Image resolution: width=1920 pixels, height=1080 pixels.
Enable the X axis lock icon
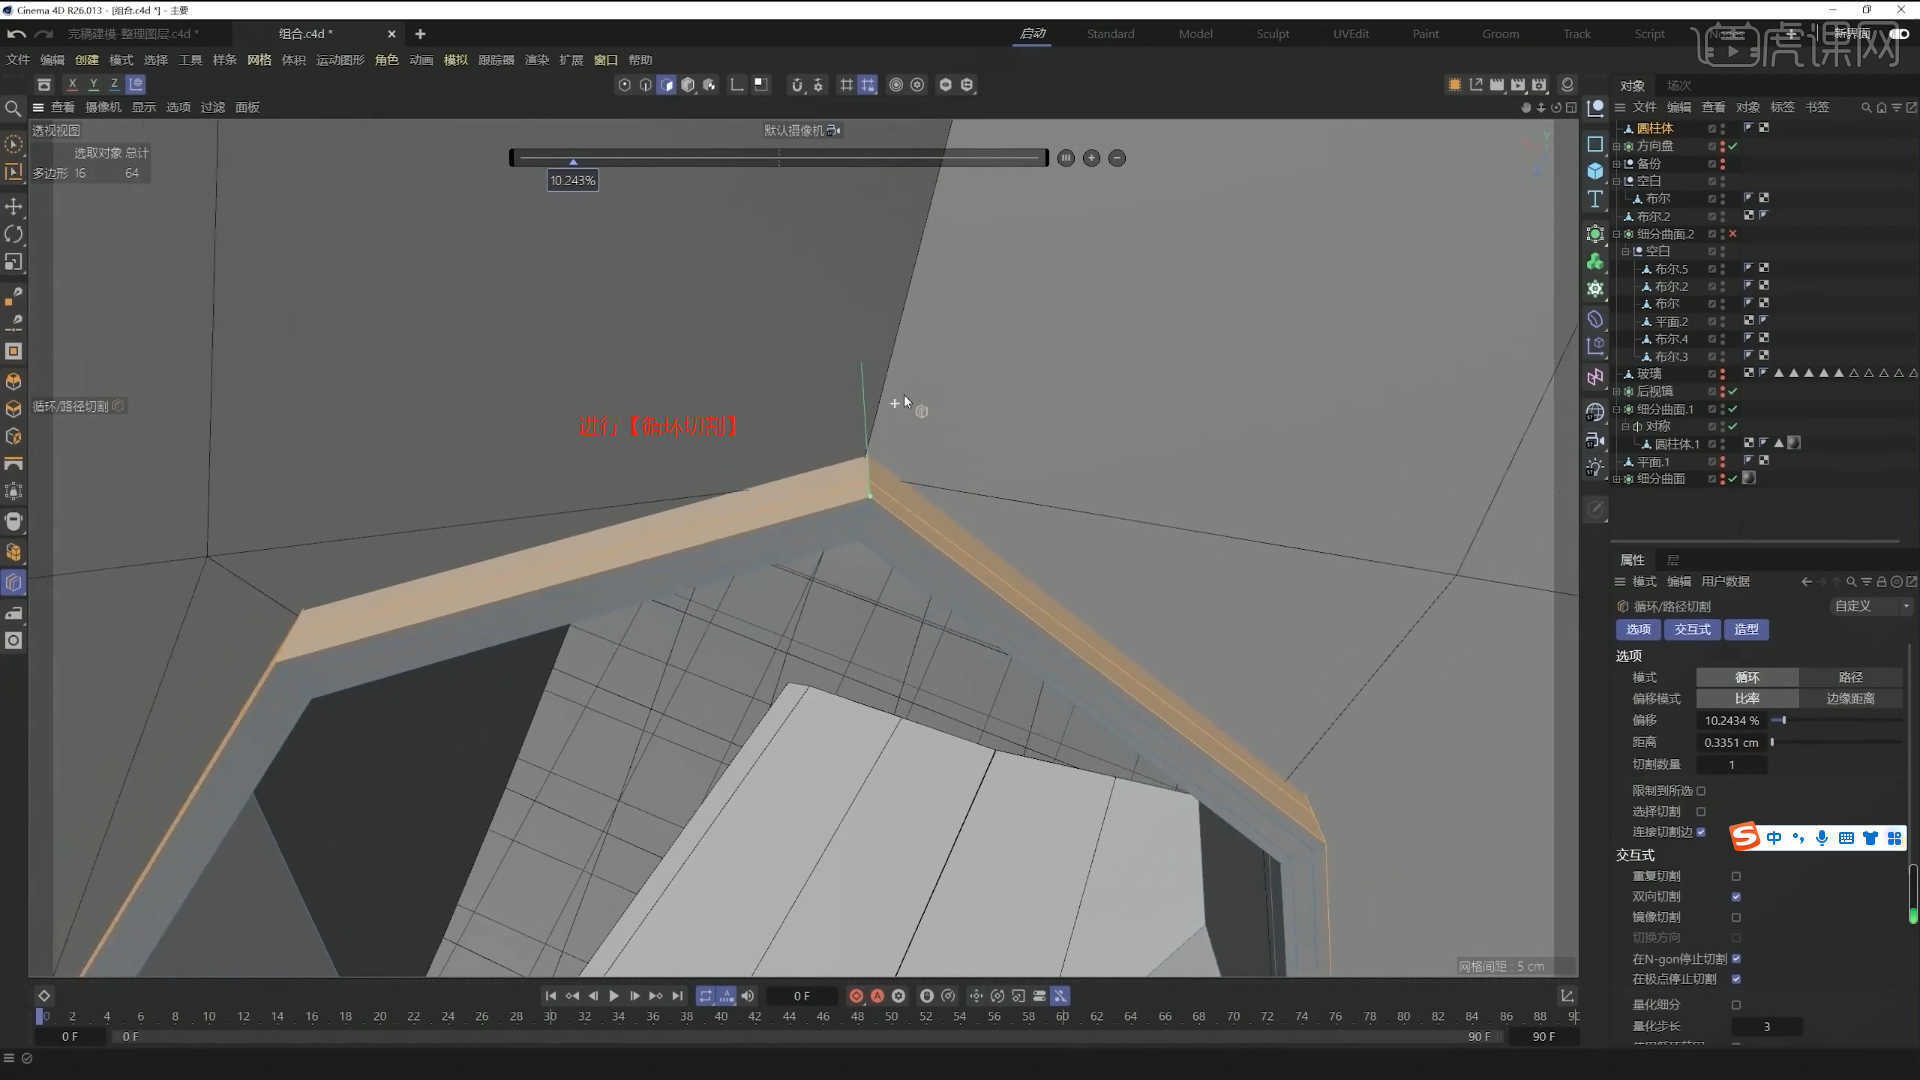(71, 84)
